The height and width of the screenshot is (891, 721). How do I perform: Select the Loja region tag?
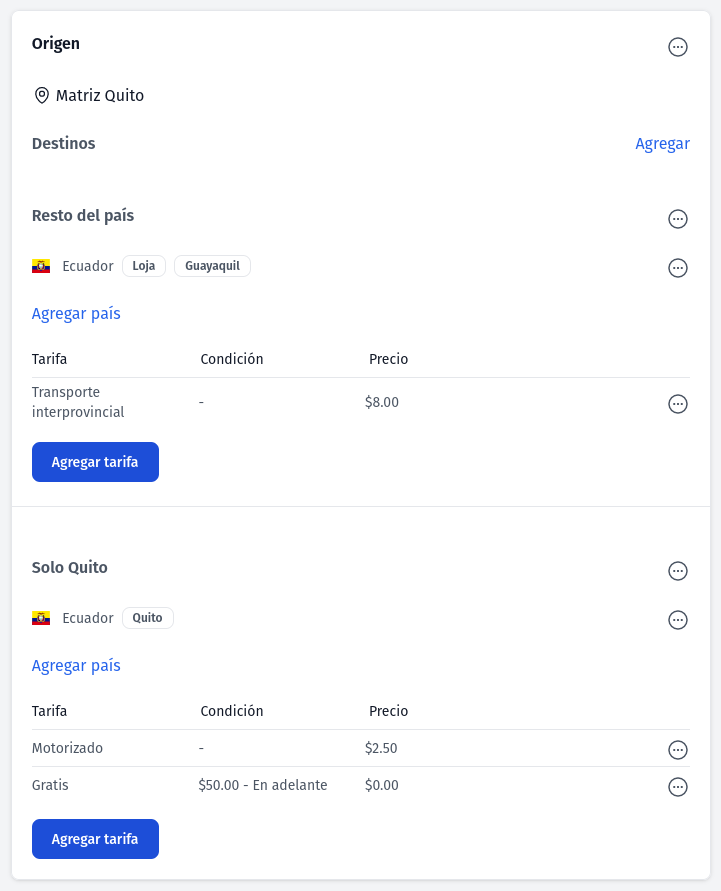144,266
